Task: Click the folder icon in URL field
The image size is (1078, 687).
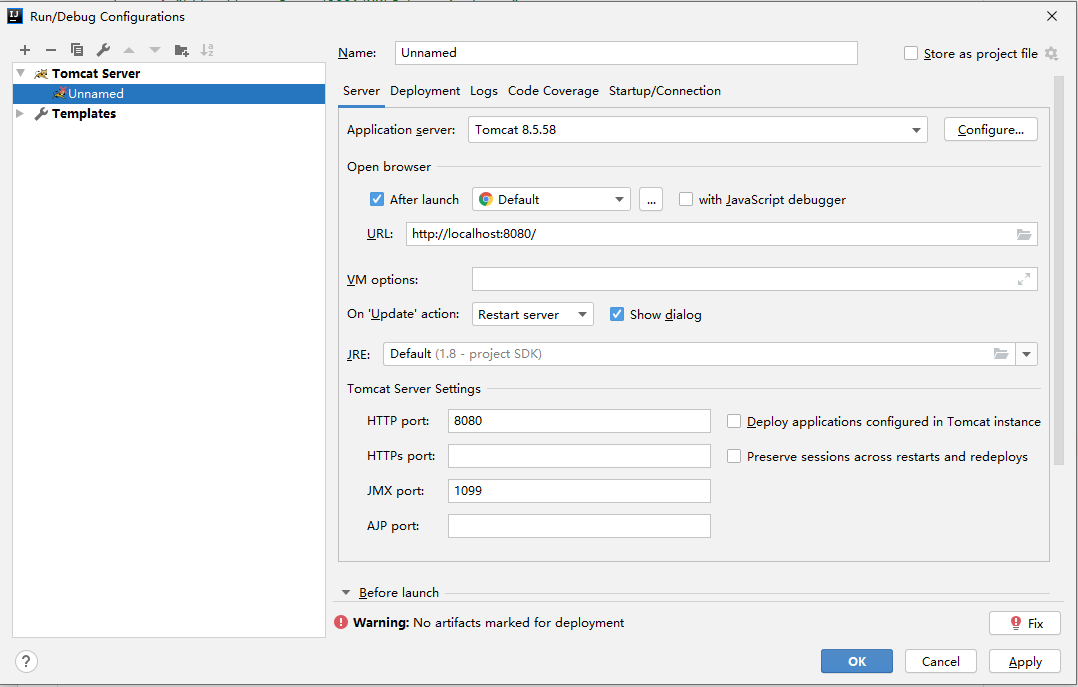Action: [x=1024, y=234]
